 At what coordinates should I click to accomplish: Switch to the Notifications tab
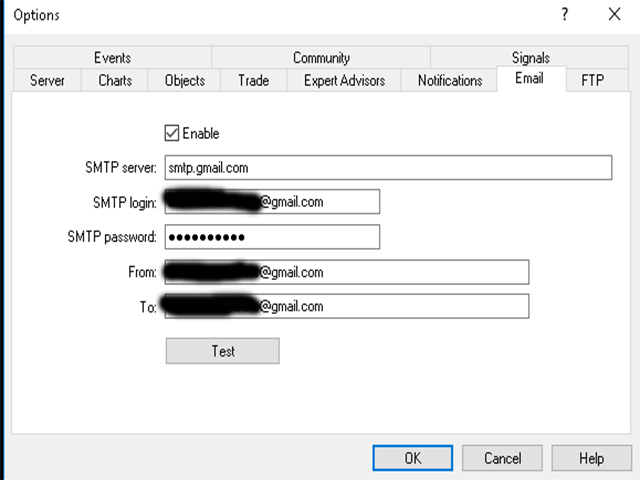450,81
